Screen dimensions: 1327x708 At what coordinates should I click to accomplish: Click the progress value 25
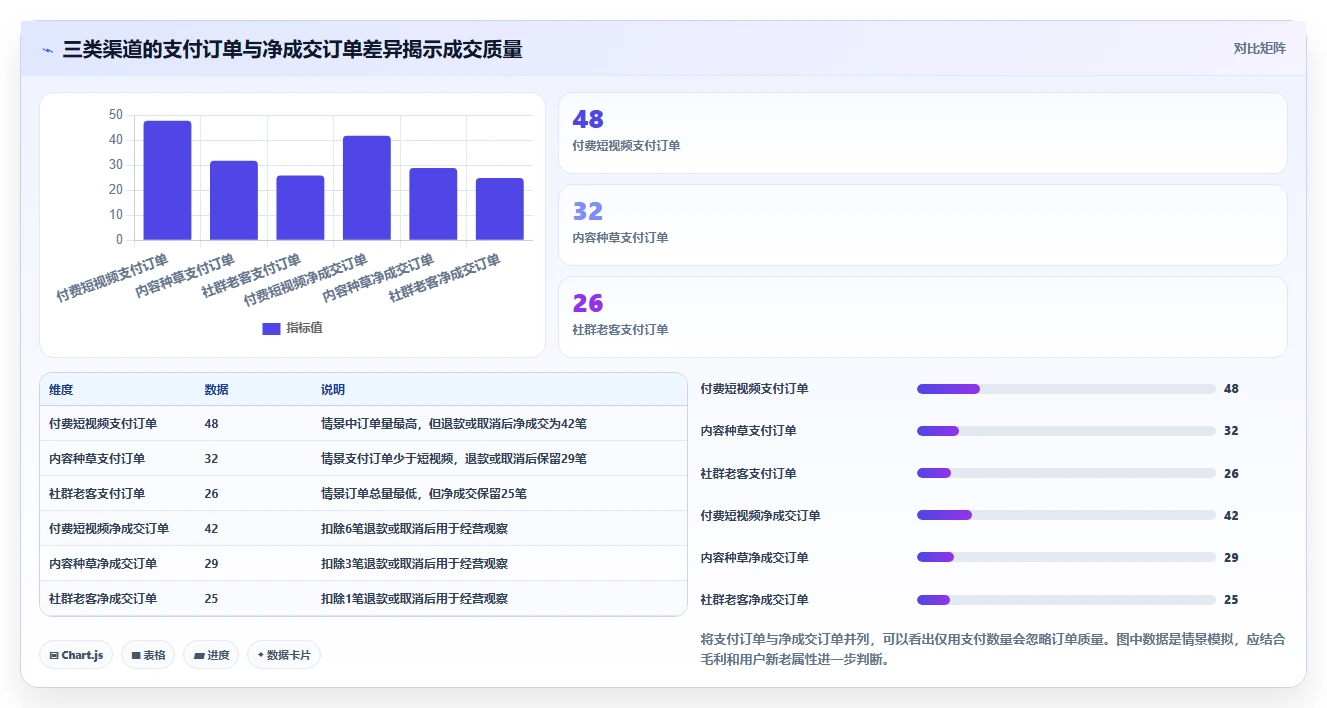(x=1231, y=600)
